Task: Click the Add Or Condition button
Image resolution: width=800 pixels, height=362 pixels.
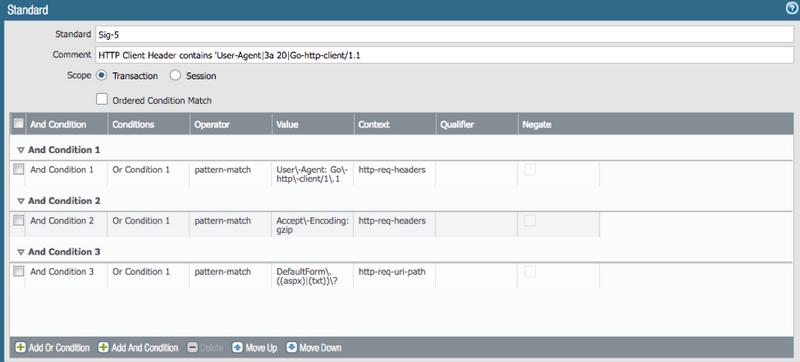Action: 53,348
